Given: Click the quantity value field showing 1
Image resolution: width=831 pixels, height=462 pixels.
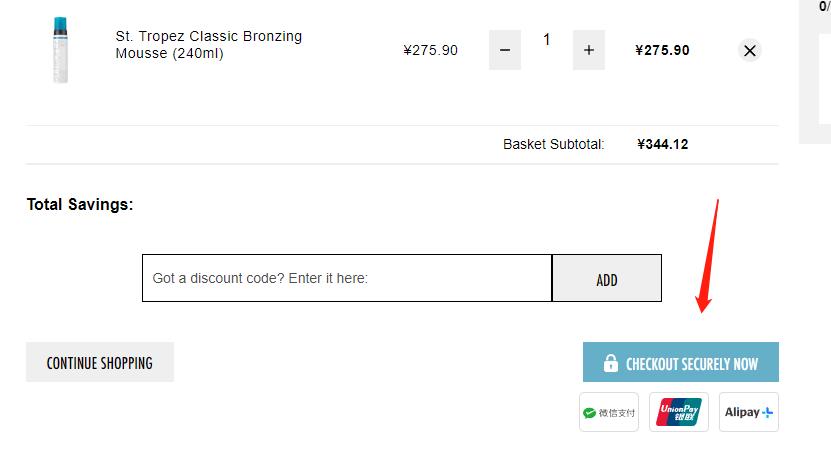Looking at the screenshot, I should pyautogui.click(x=546, y=40).
